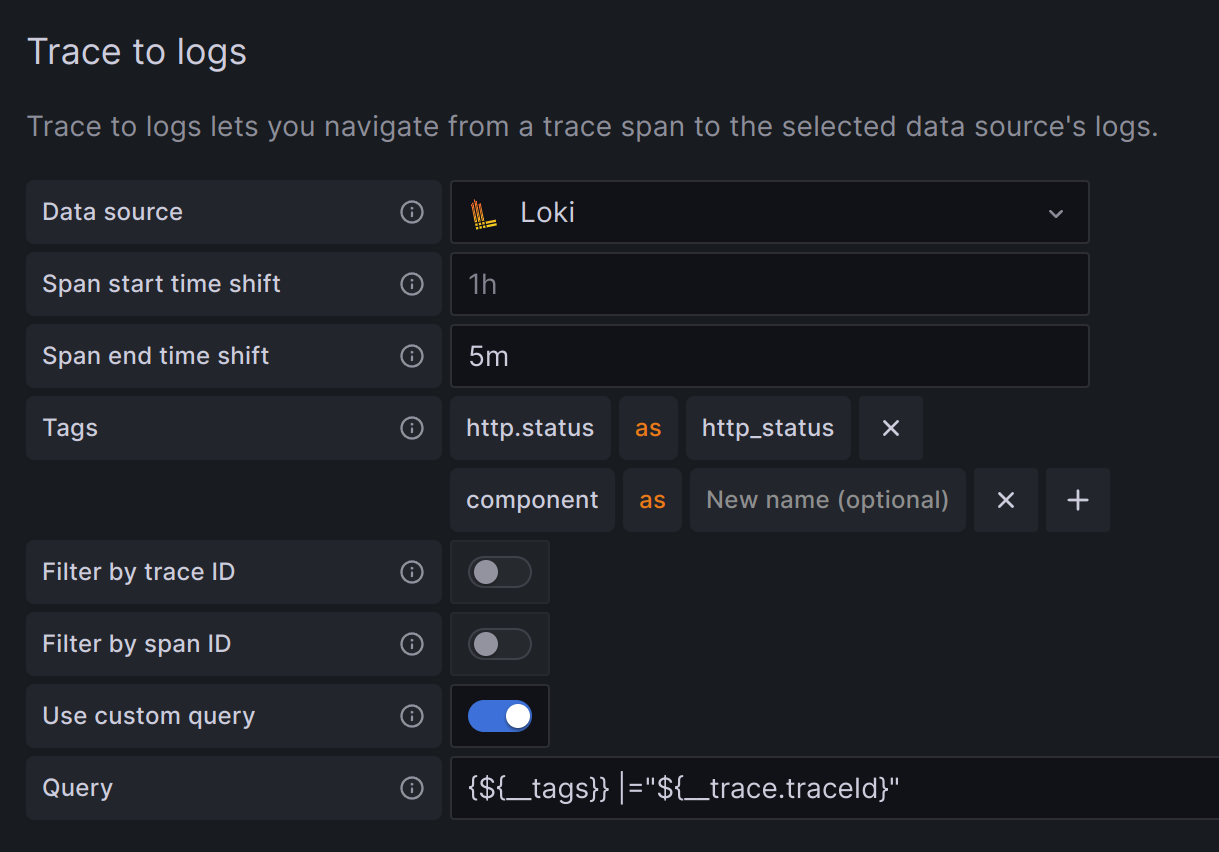This screenshot has height=852, width=1219.
Task: Click the Data source info icon
Action: pyautogui.click(x=412, y=212)
